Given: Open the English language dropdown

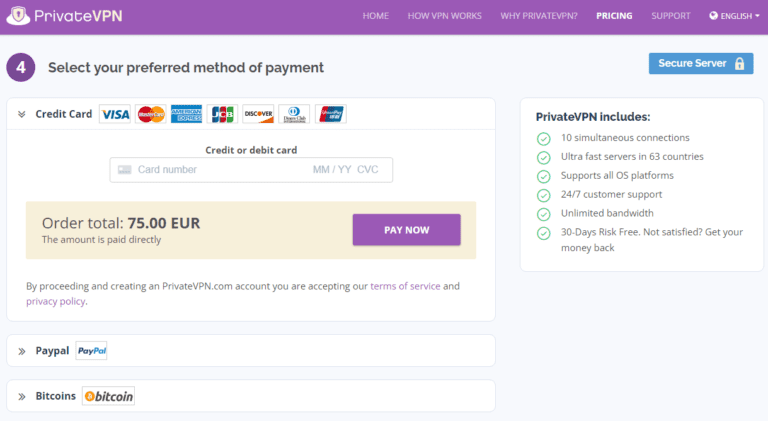Looking at the screenshot, I should pos(734,16).
